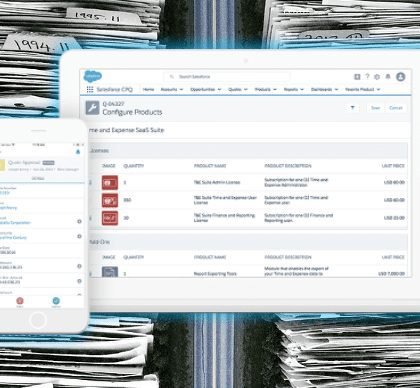Click the Save button
The width and height of the screenshot is (420, 388).
[375, 108]
